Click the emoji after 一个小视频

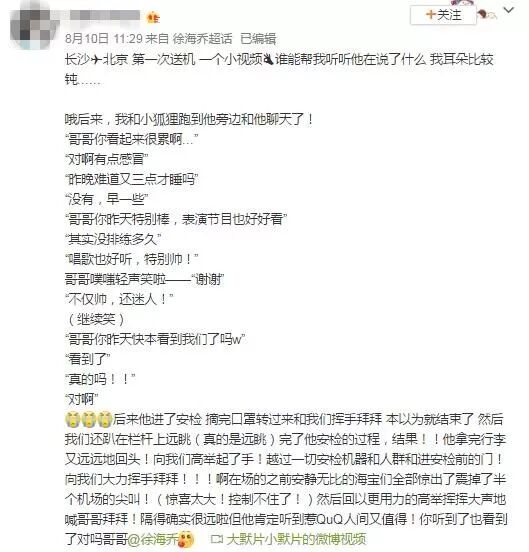pyautogui.click(x=269, y=59)
